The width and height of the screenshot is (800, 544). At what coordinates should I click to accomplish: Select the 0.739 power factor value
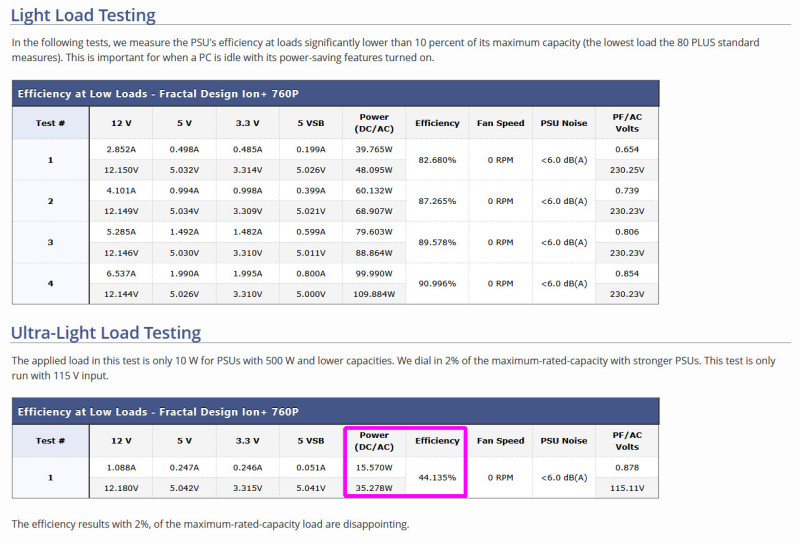(627, 191)
